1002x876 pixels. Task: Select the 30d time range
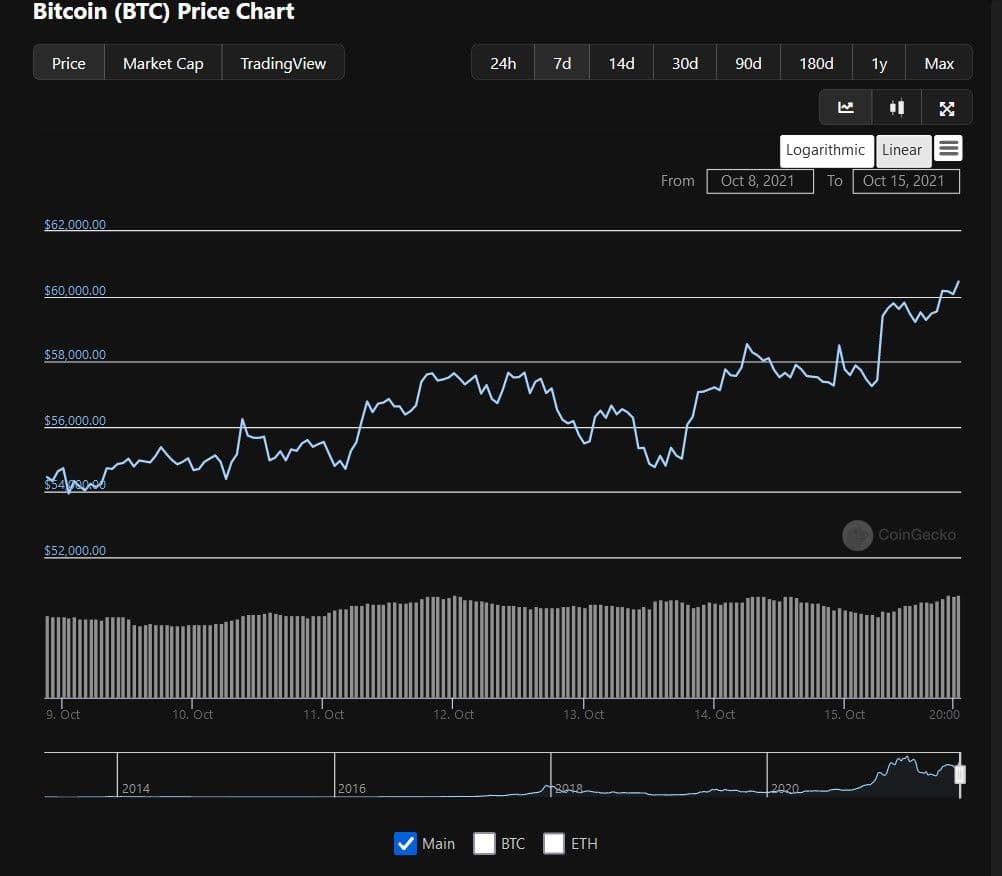(x=685, y=63)
